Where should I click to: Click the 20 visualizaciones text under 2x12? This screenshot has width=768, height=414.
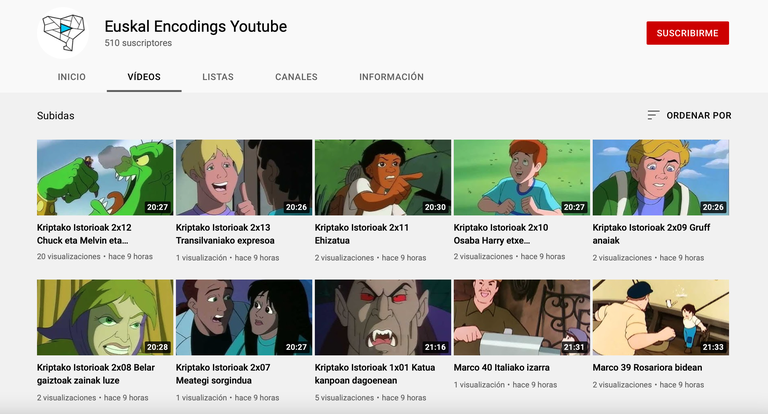[69, 256]
